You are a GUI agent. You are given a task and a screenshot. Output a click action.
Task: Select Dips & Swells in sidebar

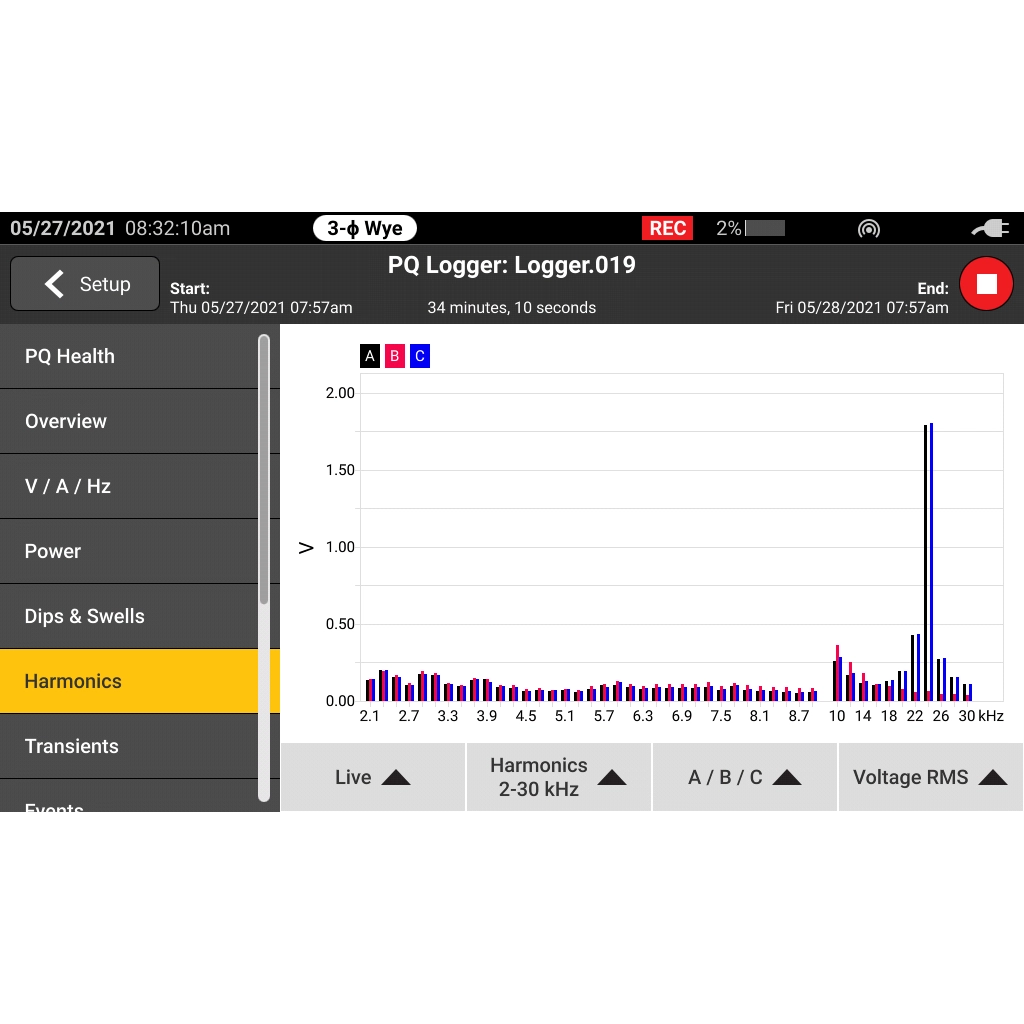click(x=129, y=616)
